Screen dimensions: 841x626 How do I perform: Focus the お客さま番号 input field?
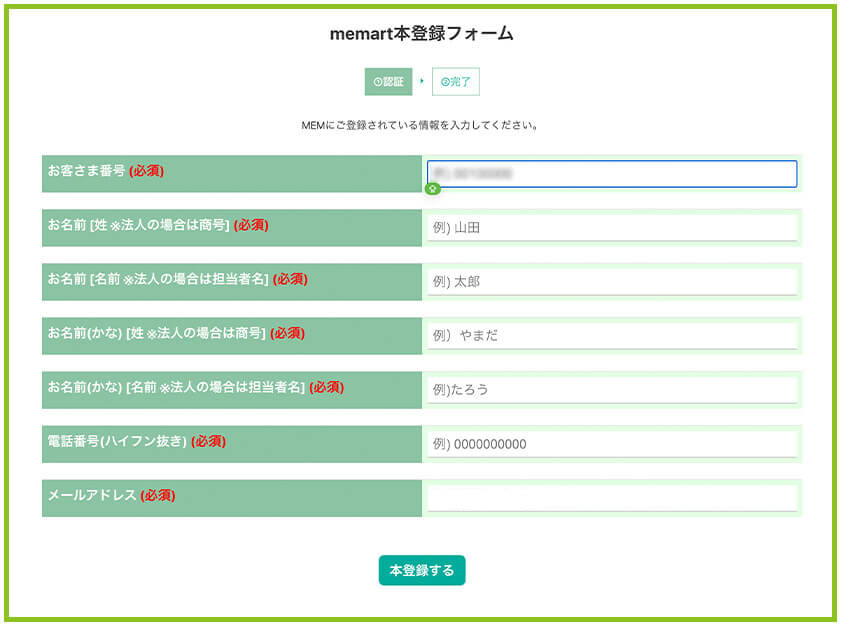pos(611,174)
